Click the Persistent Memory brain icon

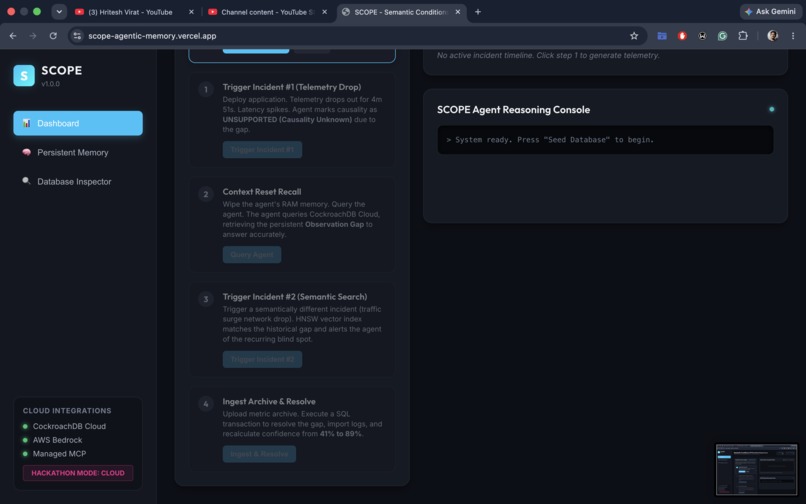tap(26, 152)
